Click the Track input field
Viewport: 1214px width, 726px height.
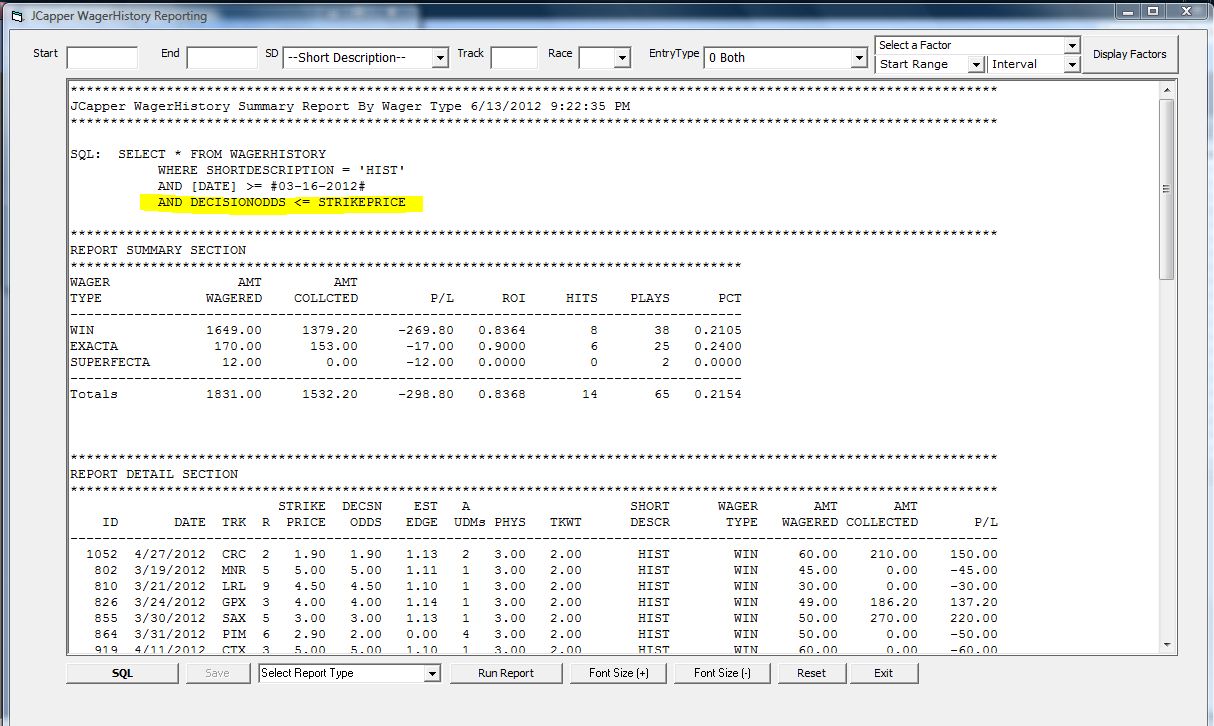tap(514, 57)
